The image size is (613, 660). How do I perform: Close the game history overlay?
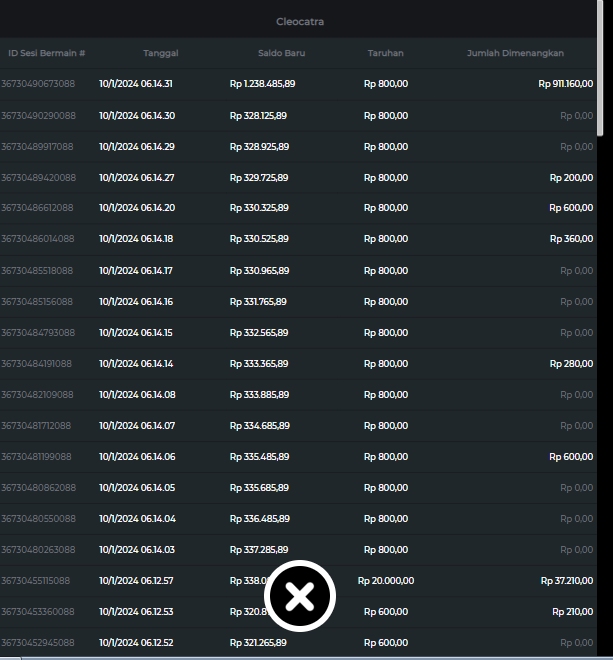click(299, 597)
